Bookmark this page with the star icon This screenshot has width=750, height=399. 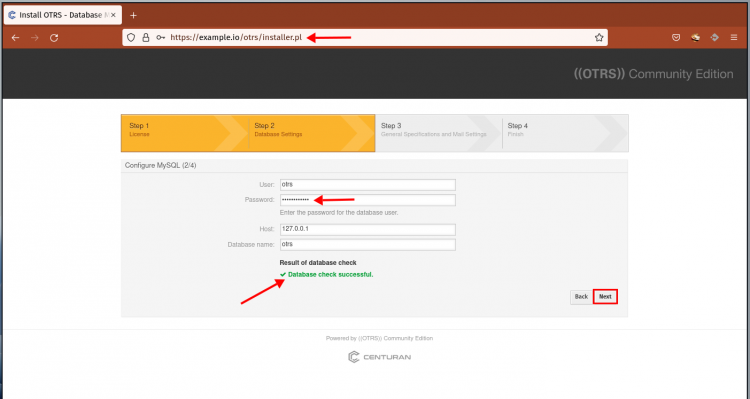(599, 38)
